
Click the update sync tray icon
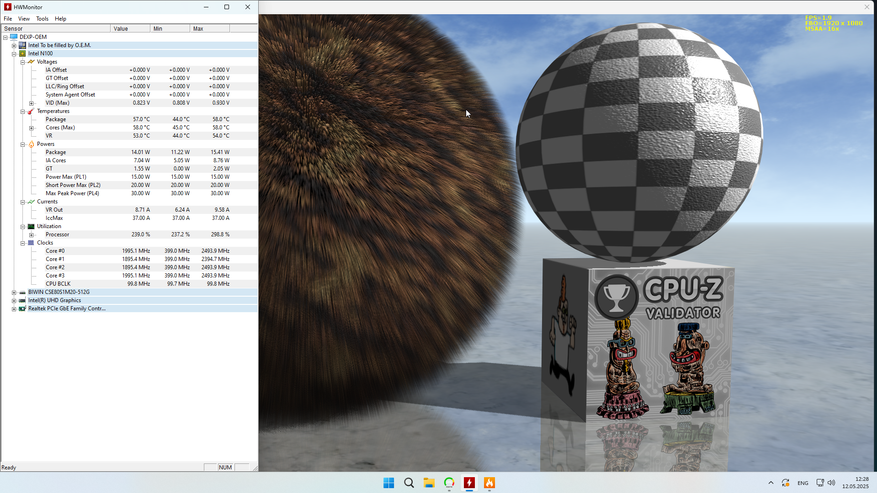(x=786, y=482)
